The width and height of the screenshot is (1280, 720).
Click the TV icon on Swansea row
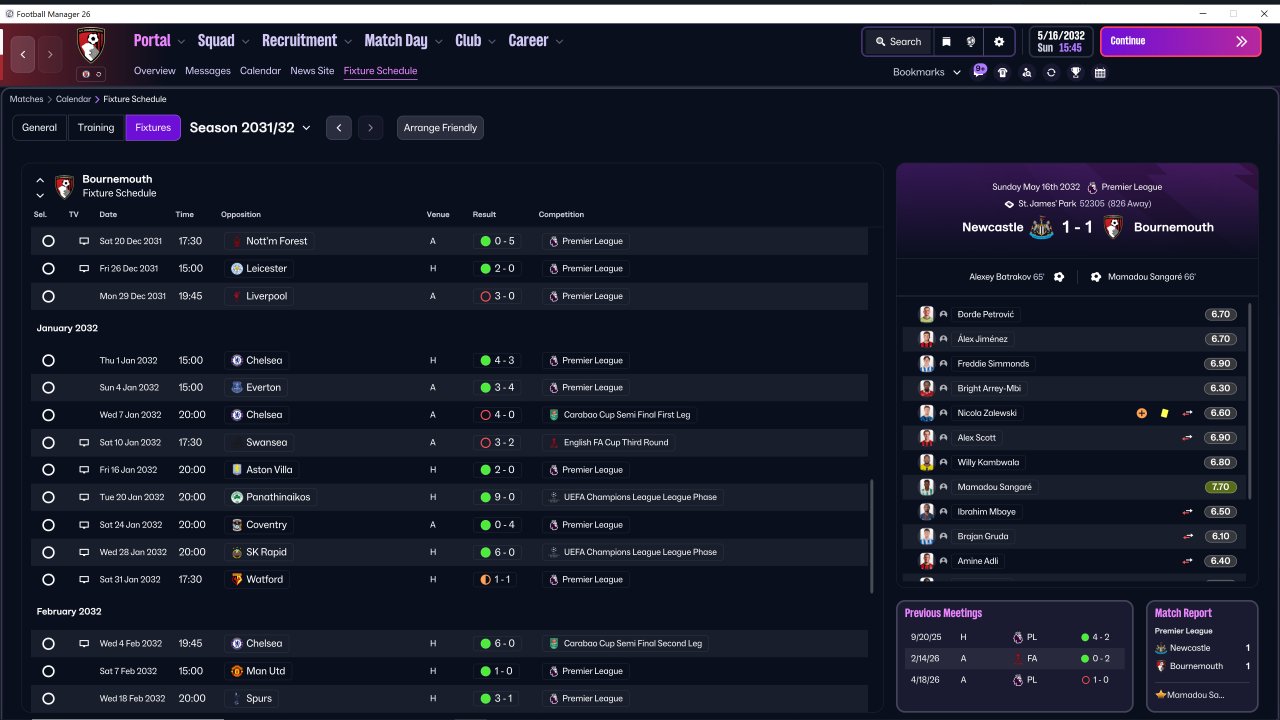tap(84, 442)
